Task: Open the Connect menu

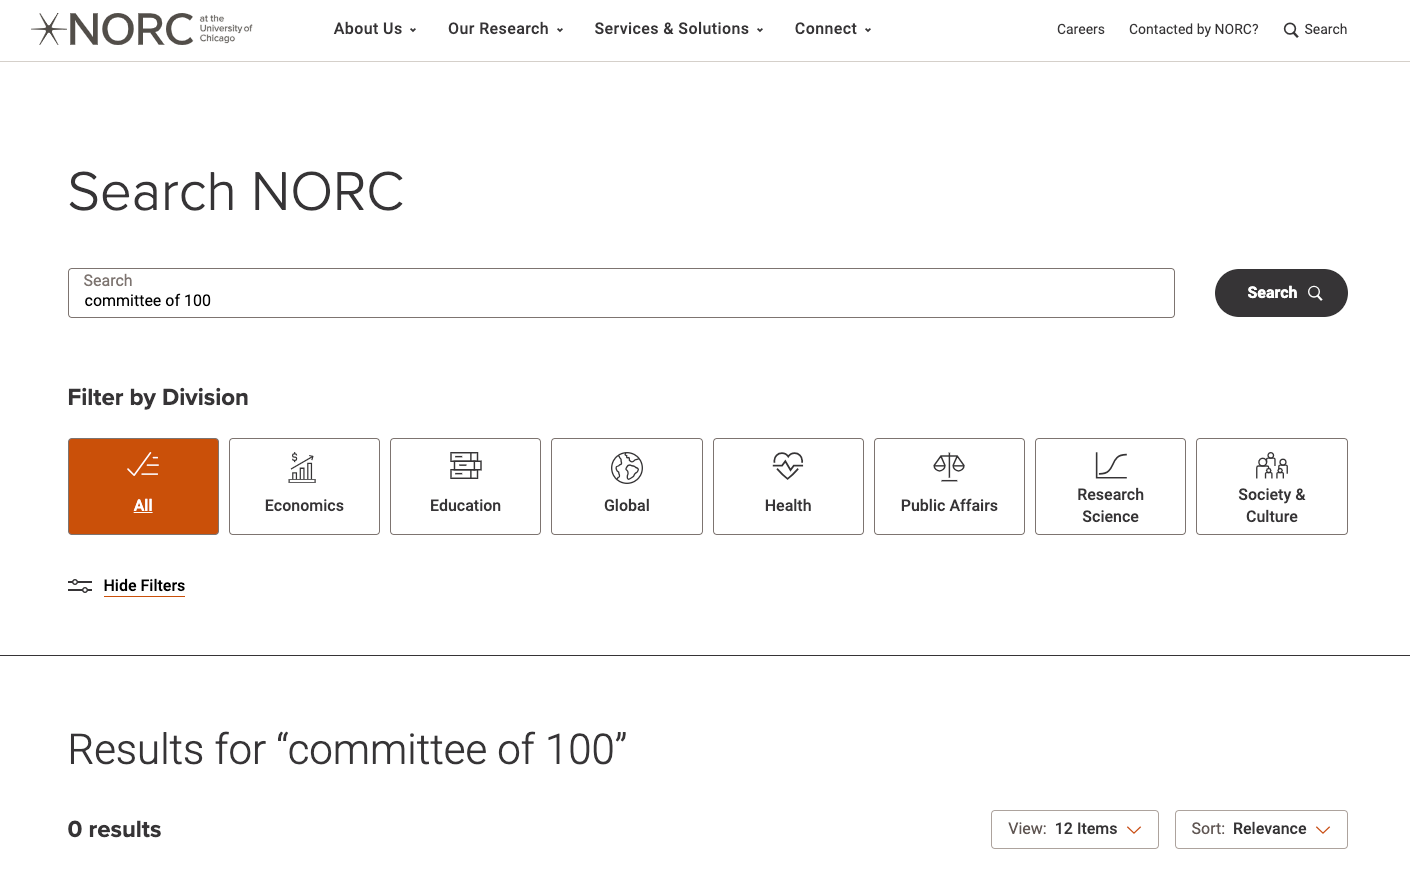Action: coord(833,29)
